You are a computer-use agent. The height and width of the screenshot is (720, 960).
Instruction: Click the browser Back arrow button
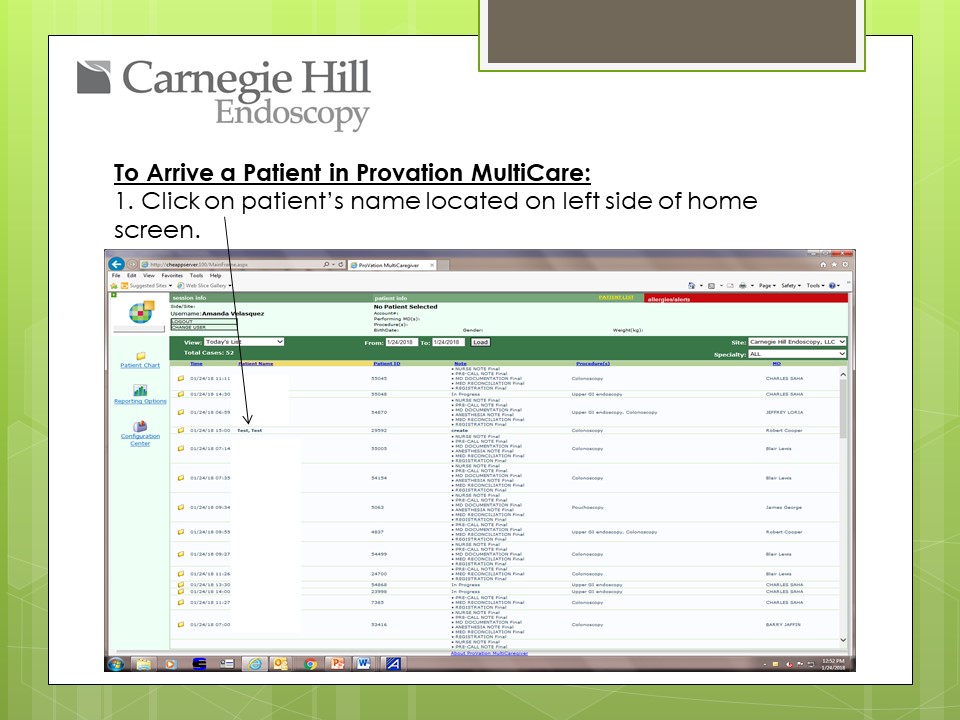[116, 264]
